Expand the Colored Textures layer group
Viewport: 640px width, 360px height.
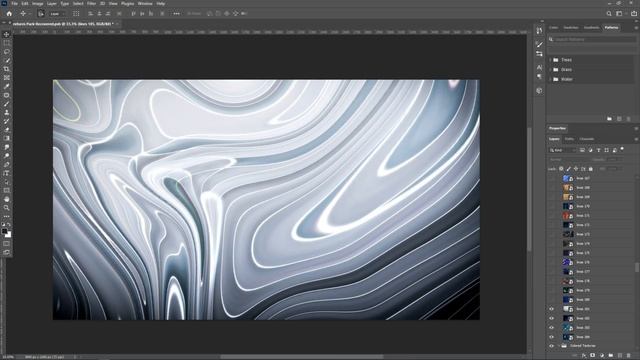click(558, 346)
